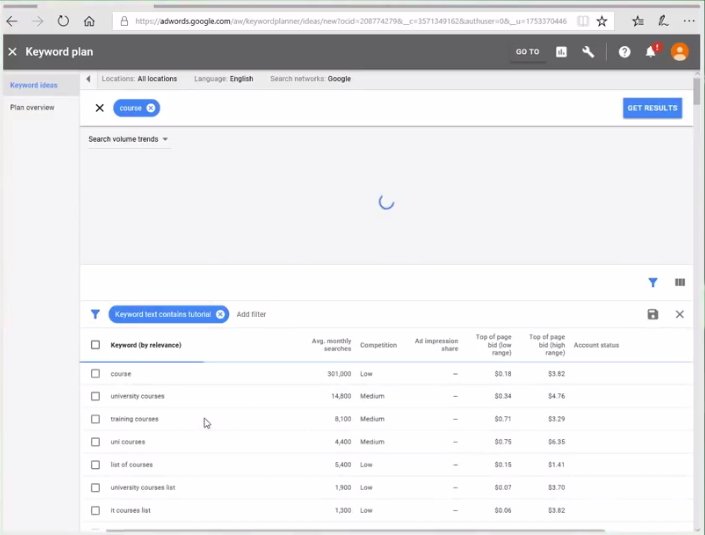This screenshot has width=705, height=535.
Task: Click the $6.35 high bid value
Action: 557,442
